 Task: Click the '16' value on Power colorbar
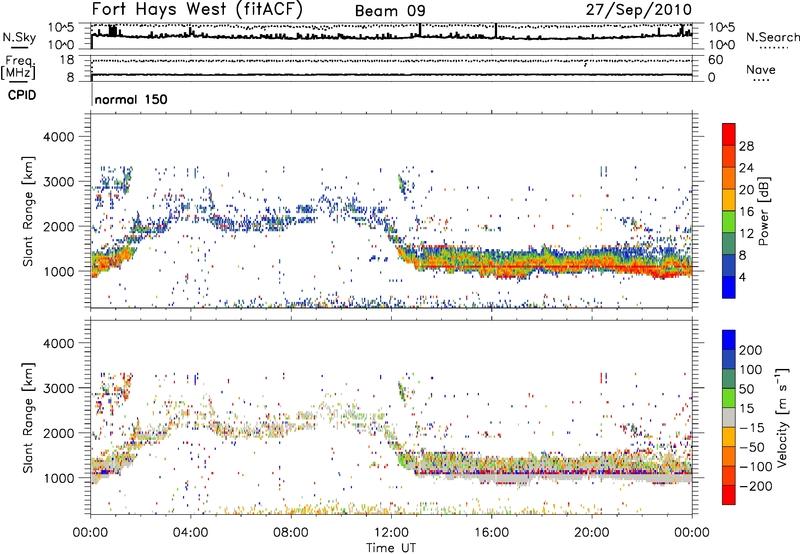746,212
